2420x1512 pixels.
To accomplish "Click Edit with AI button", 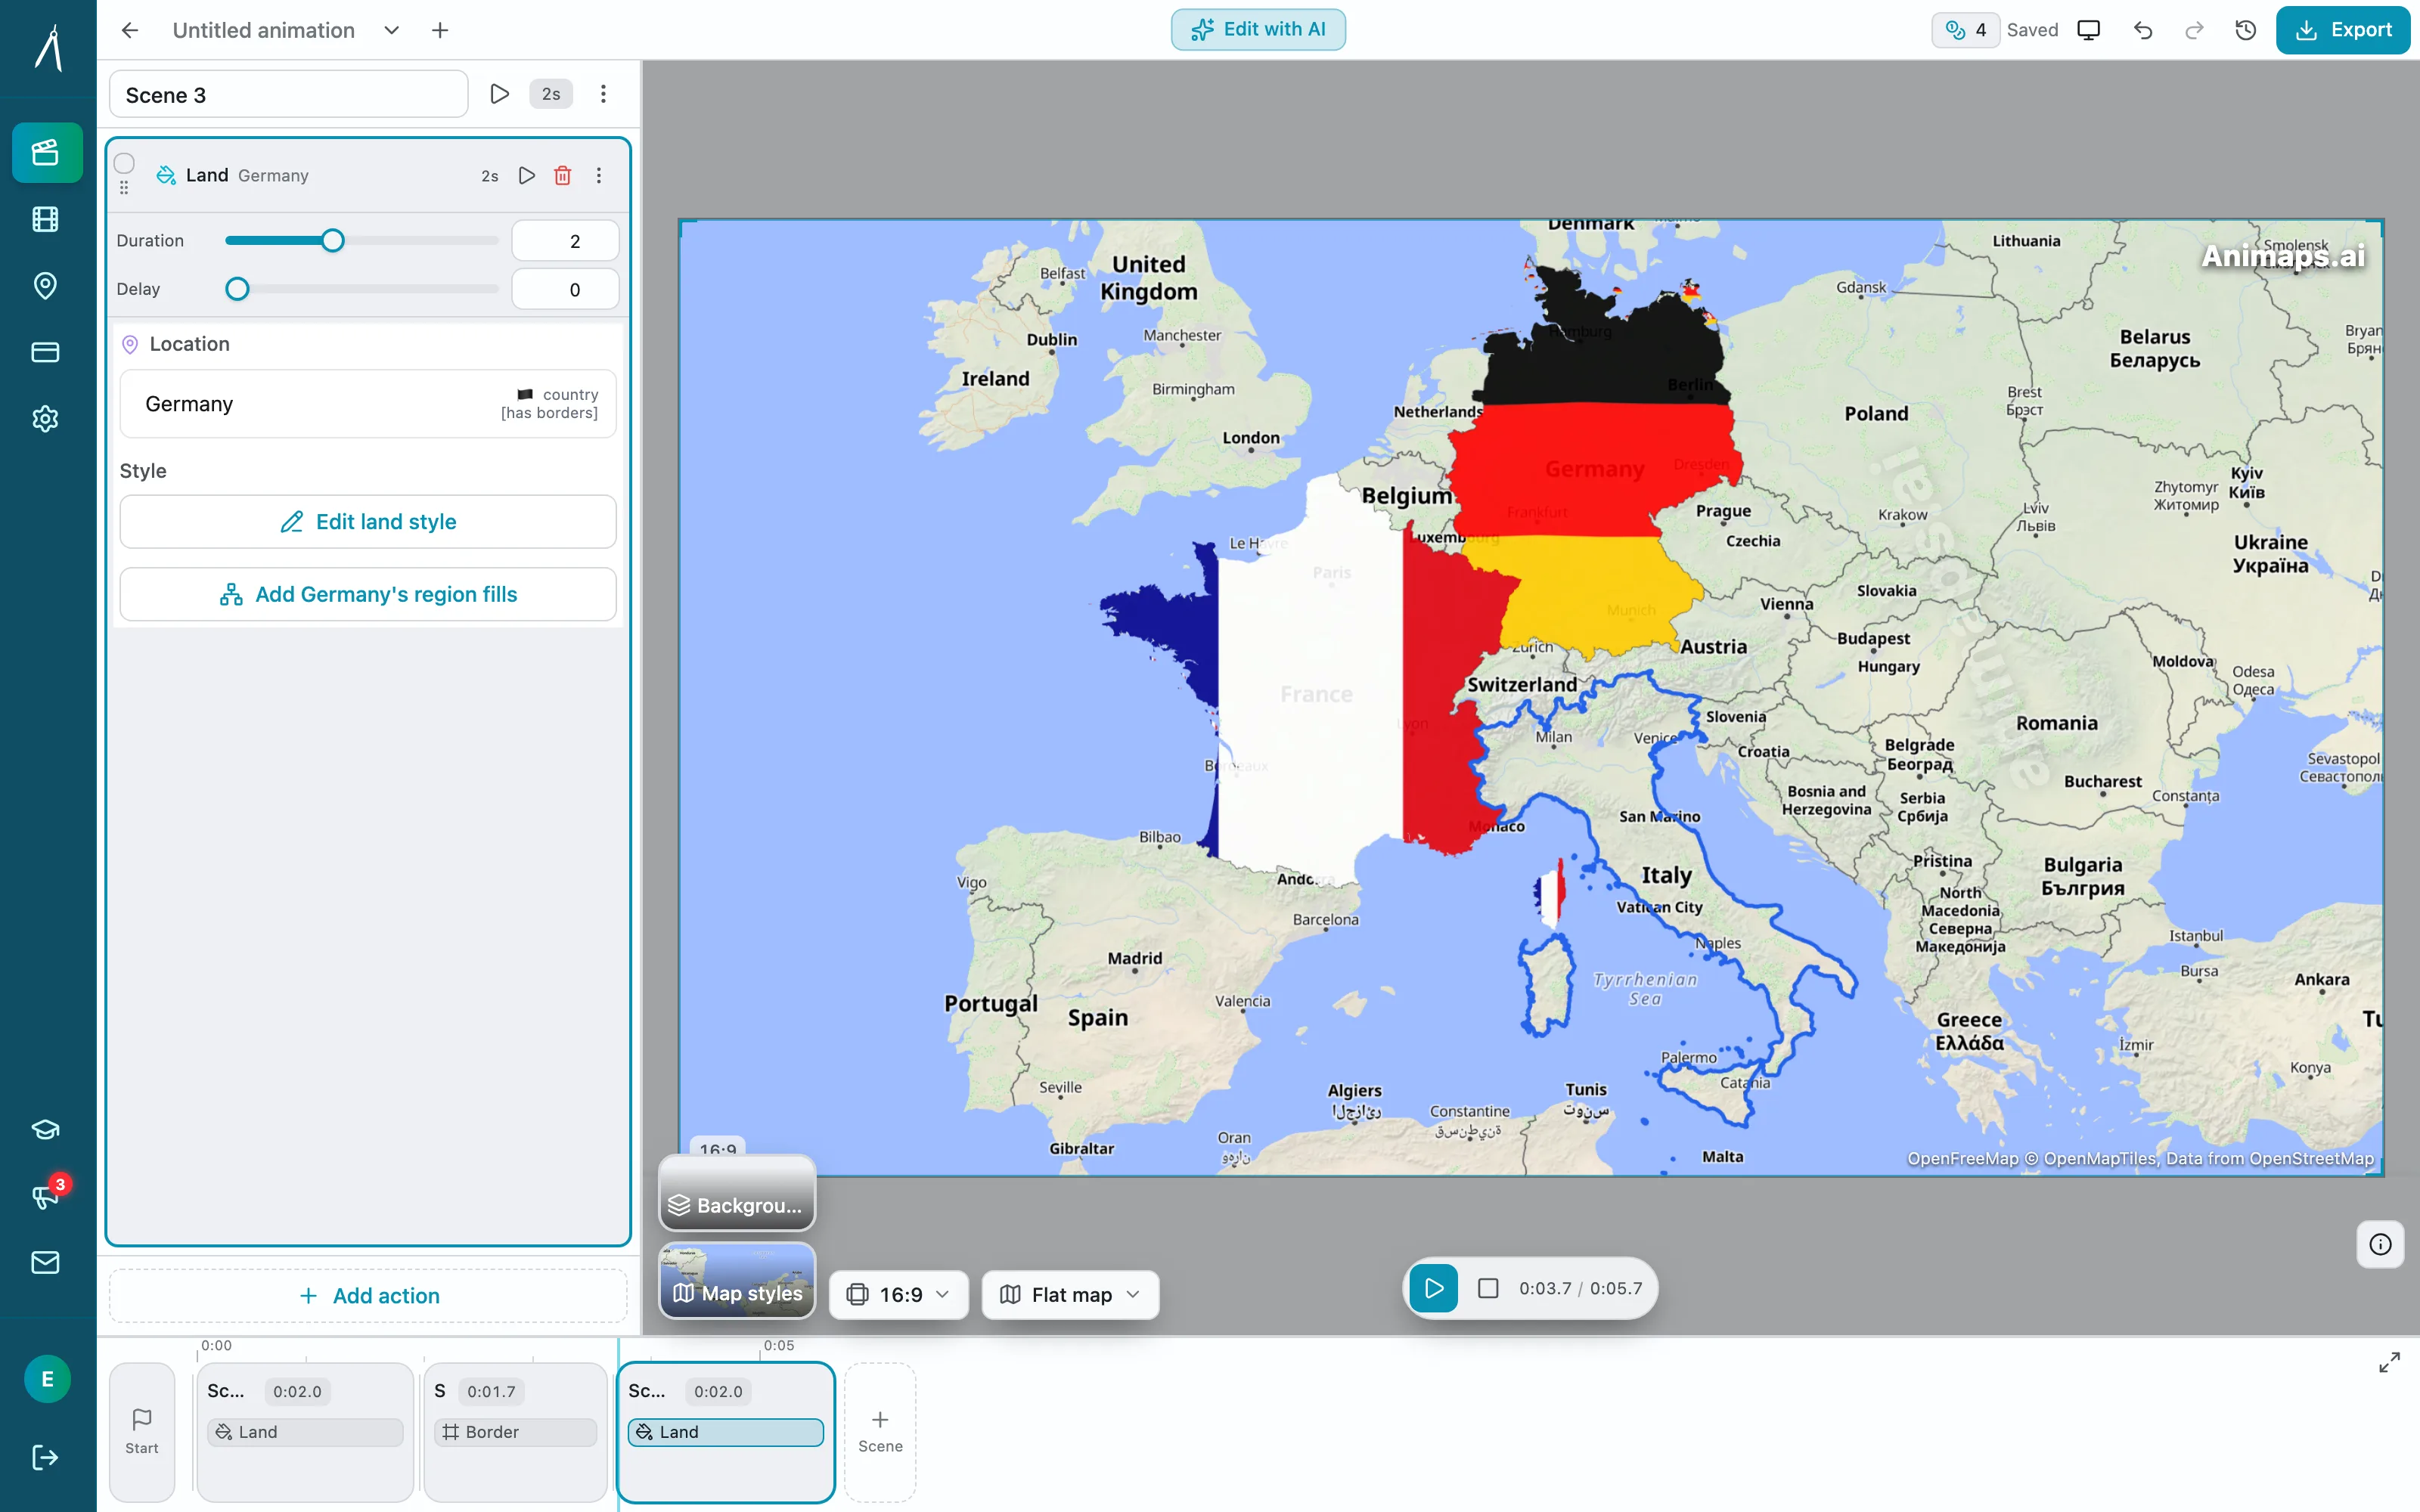I will click(x=1258, y=30).
